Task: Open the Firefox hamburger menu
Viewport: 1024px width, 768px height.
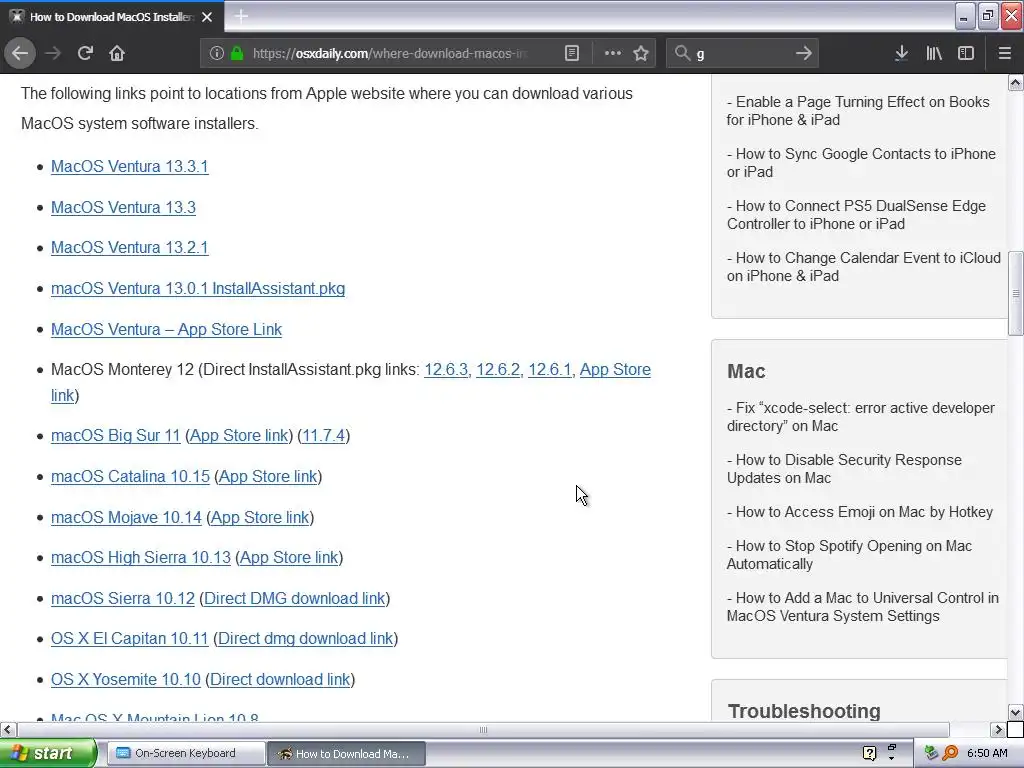Action: coord(1005,54)
